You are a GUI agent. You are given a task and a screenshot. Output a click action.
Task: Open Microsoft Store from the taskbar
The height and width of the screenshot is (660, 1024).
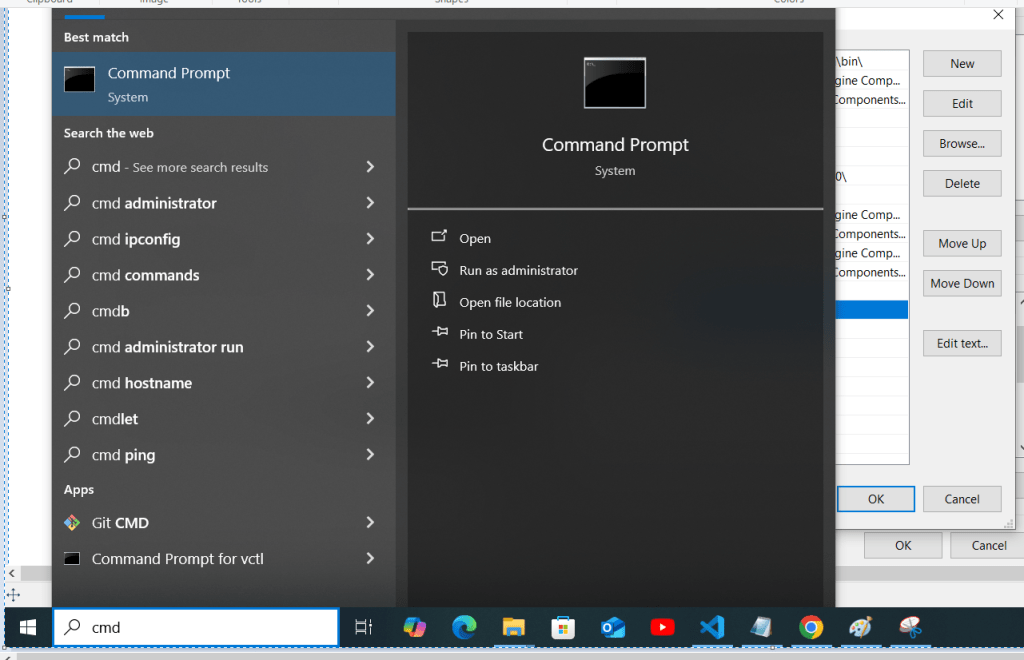563,627
